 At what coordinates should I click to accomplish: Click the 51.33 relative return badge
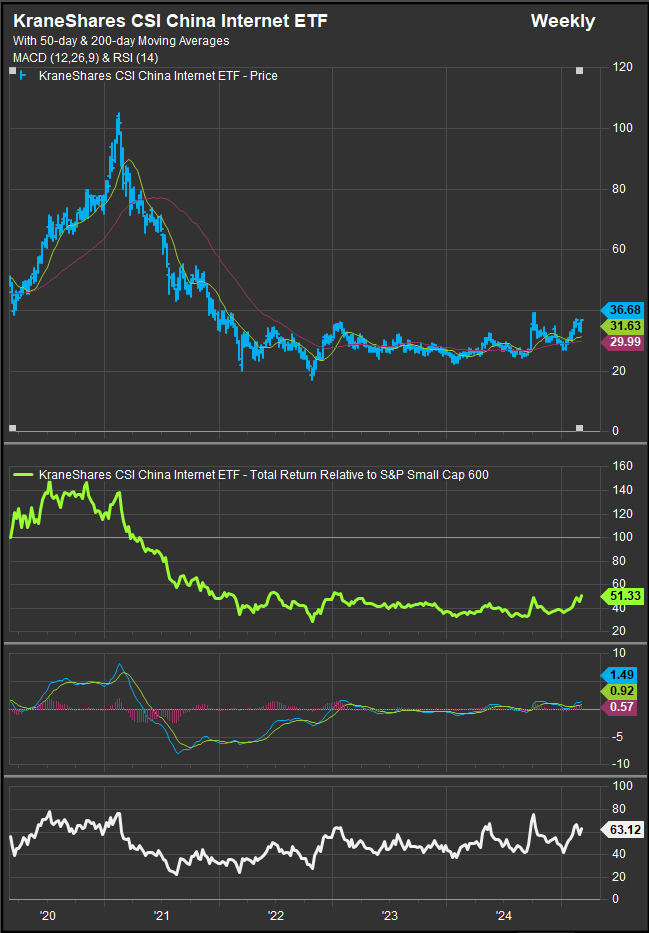(623, 596)
